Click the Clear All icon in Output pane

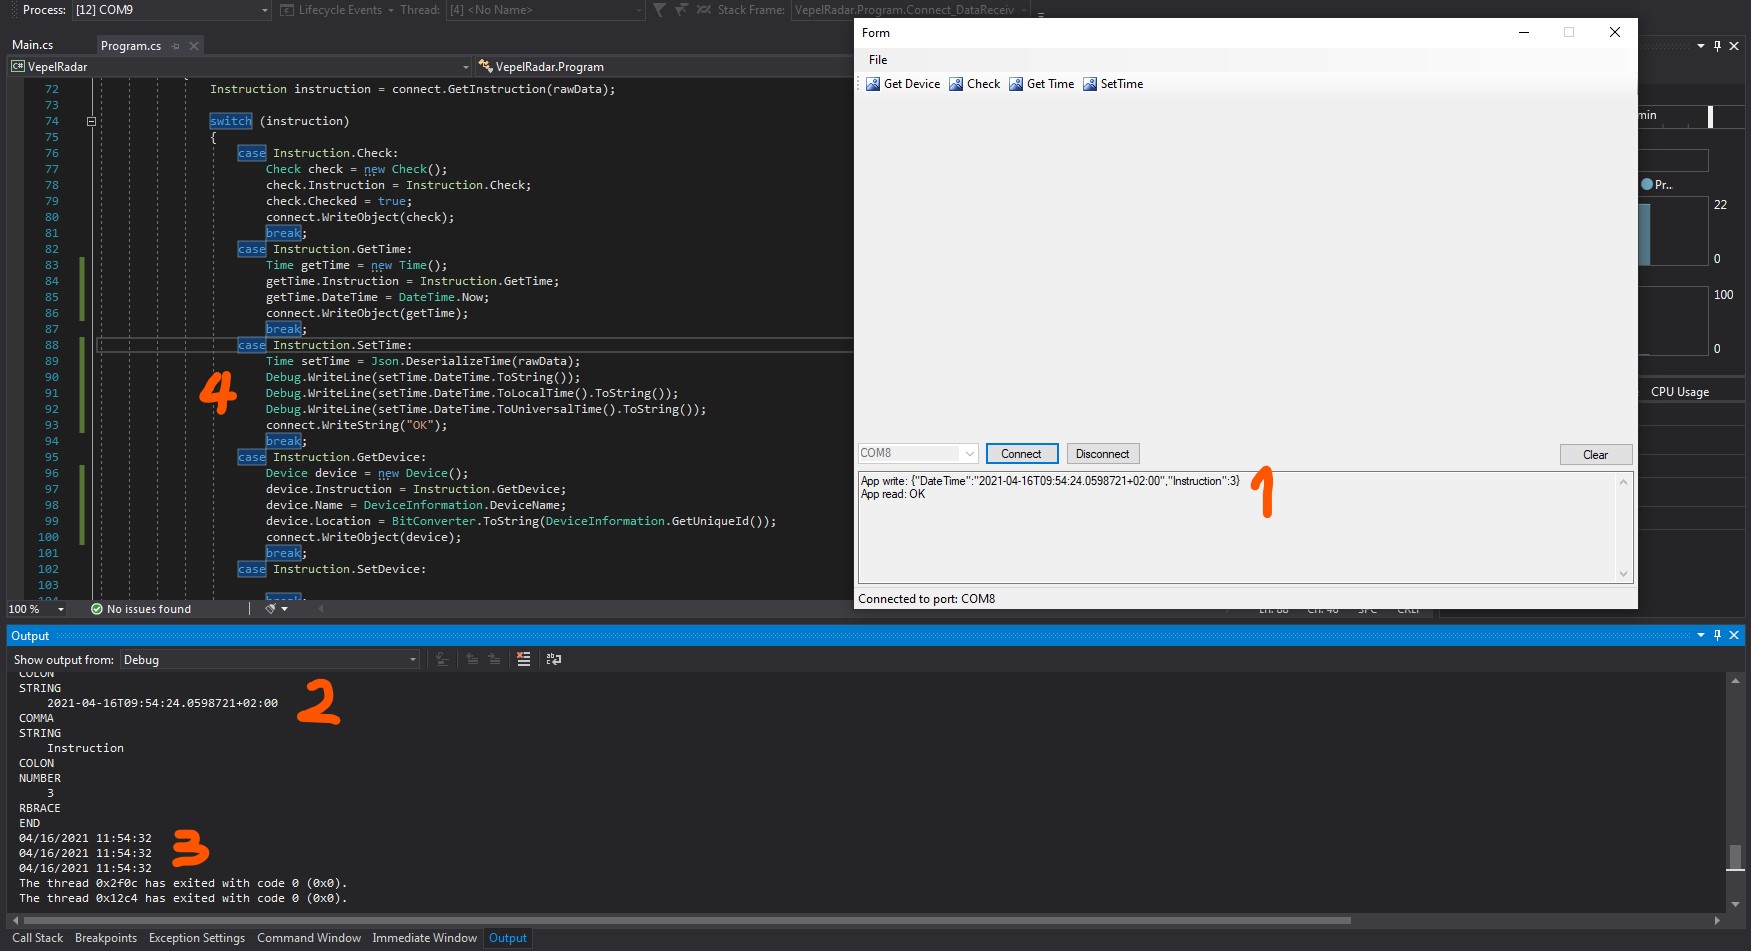tap(523, 659)
